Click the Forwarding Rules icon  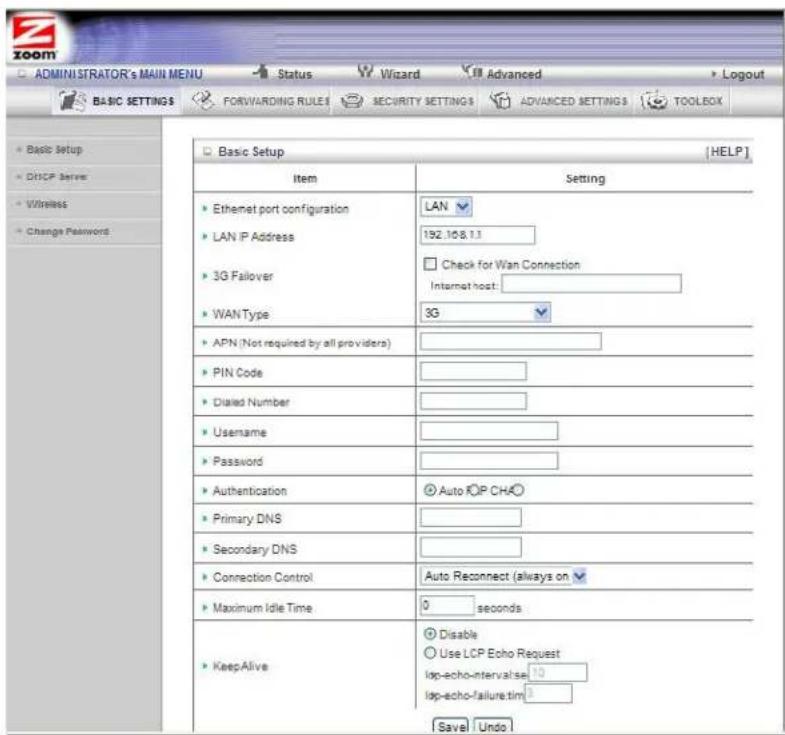point(203,100)
